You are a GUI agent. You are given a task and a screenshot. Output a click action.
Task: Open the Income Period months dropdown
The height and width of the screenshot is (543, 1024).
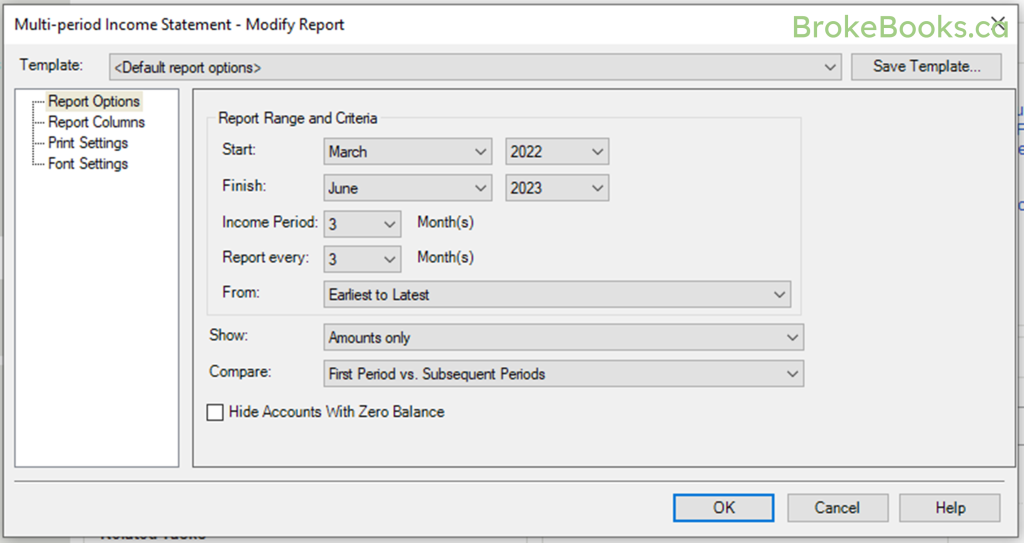362,223
